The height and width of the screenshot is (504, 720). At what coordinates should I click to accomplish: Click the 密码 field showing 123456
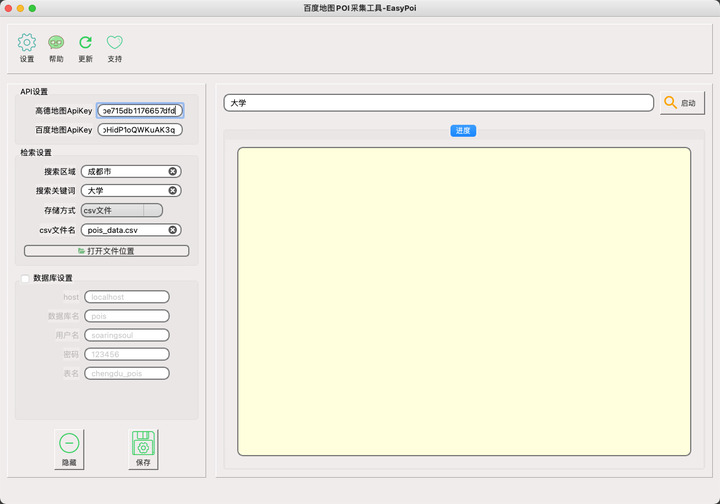coord(127,354)
